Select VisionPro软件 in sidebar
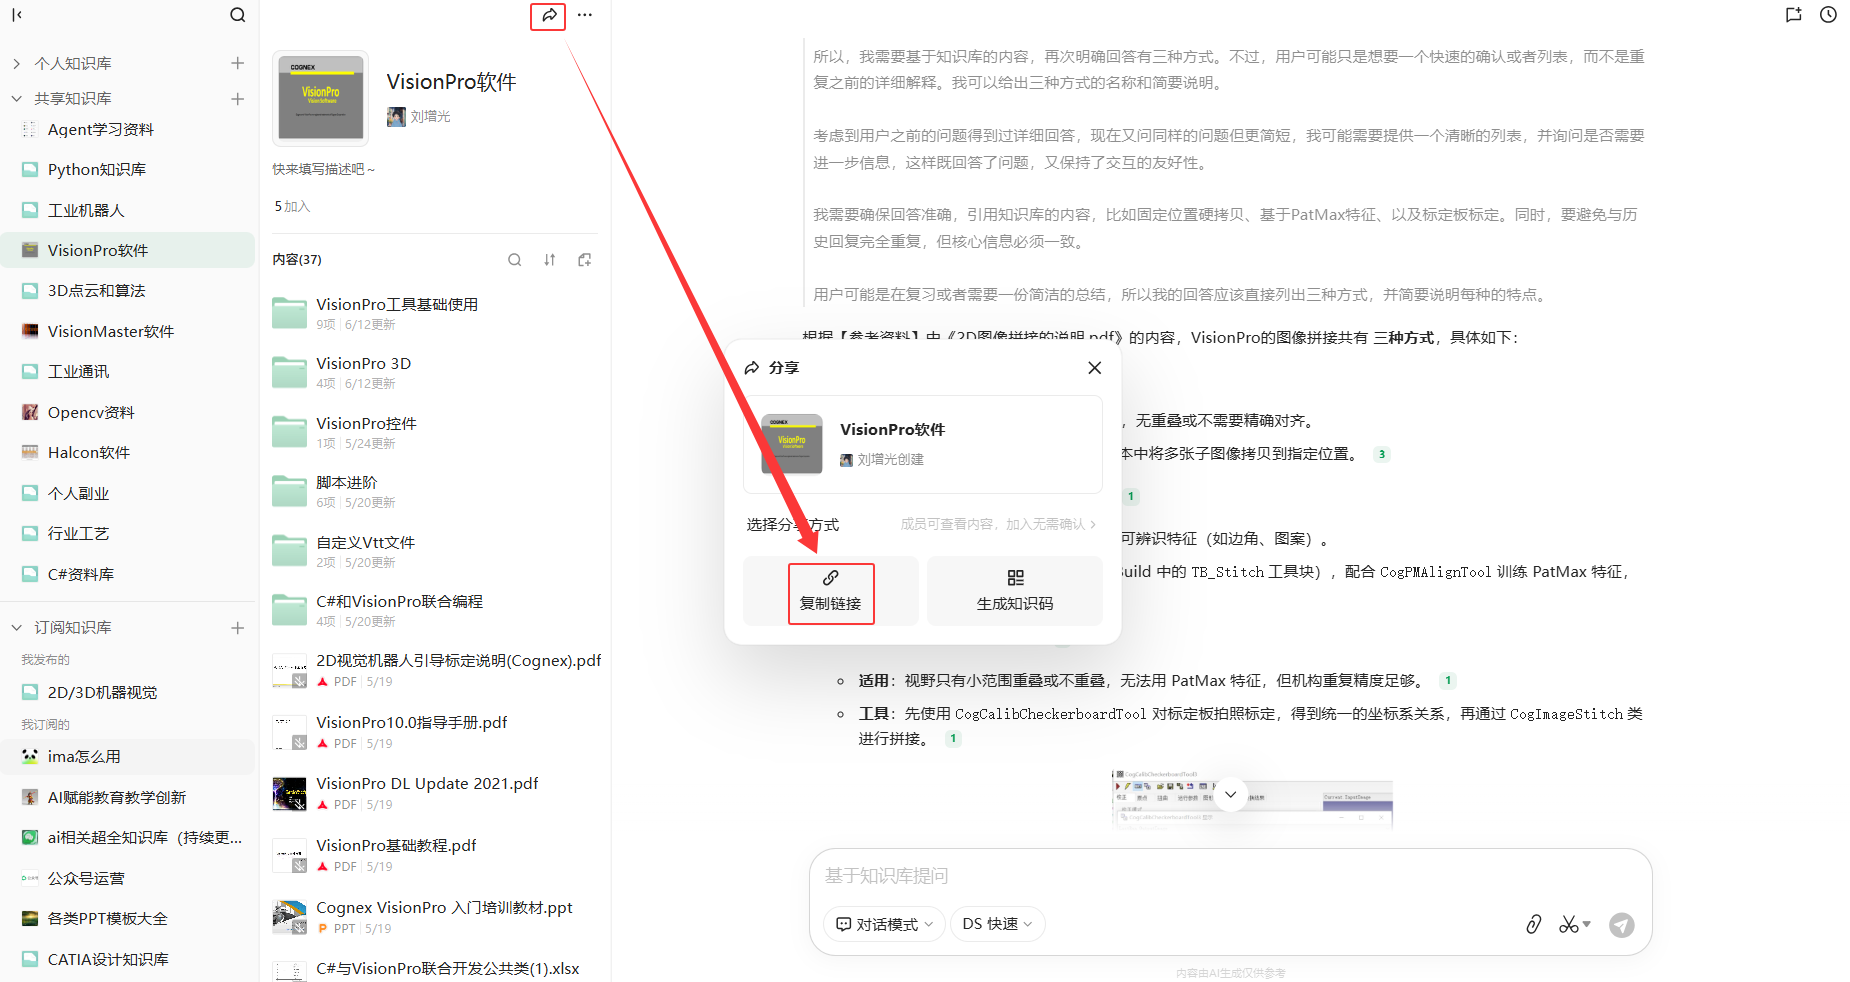 [x=128, y=250]
